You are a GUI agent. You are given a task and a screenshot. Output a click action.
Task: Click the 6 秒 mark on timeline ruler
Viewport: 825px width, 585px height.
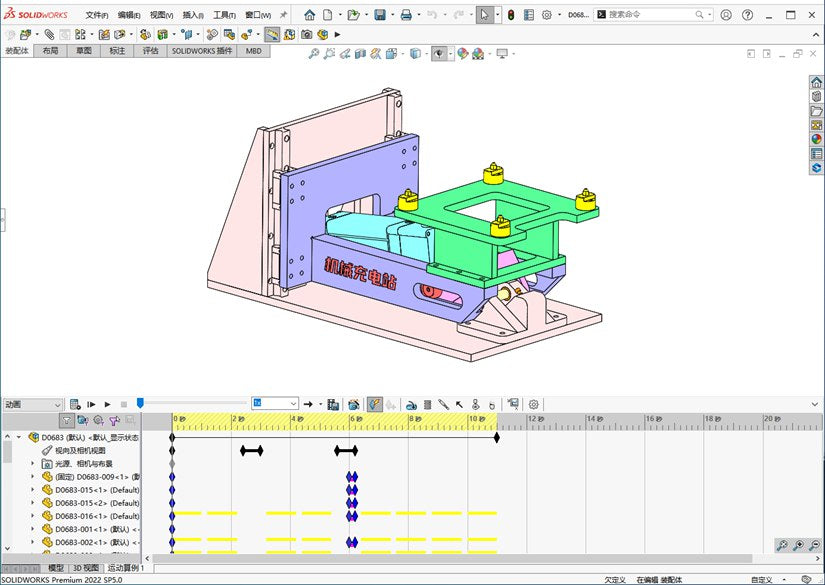click(356, 419)
